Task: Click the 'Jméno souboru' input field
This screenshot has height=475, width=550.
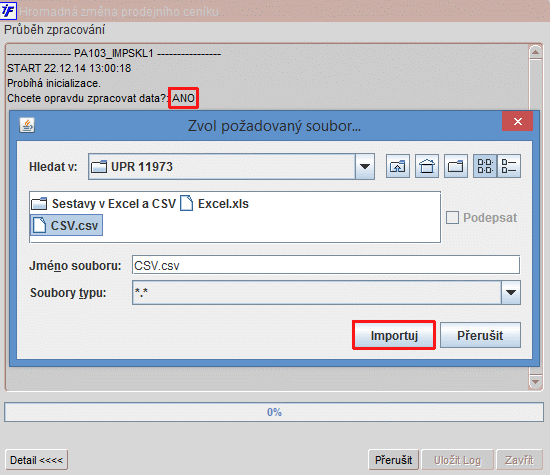Action: pos(326,265)
